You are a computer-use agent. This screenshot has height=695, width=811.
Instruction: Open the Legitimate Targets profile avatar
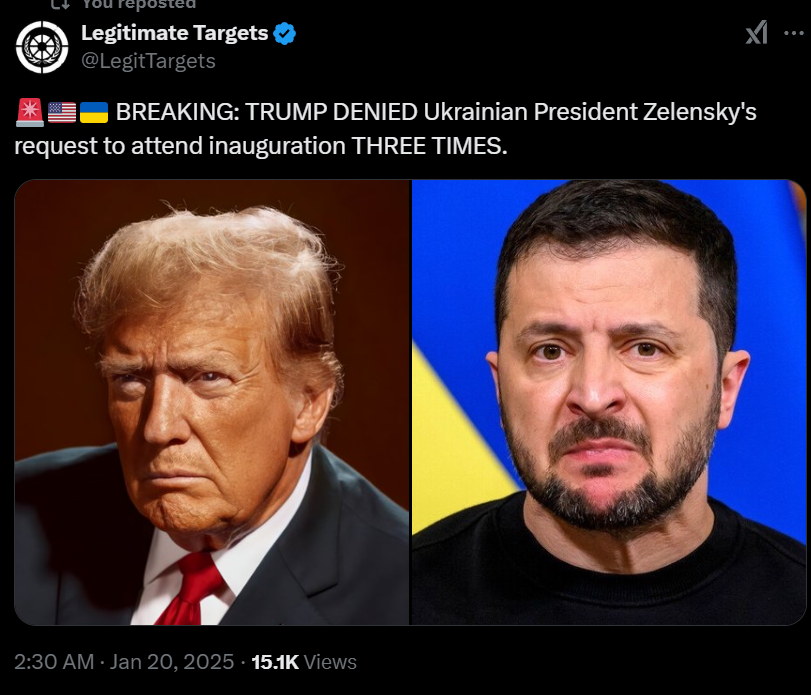click(42, 47)
